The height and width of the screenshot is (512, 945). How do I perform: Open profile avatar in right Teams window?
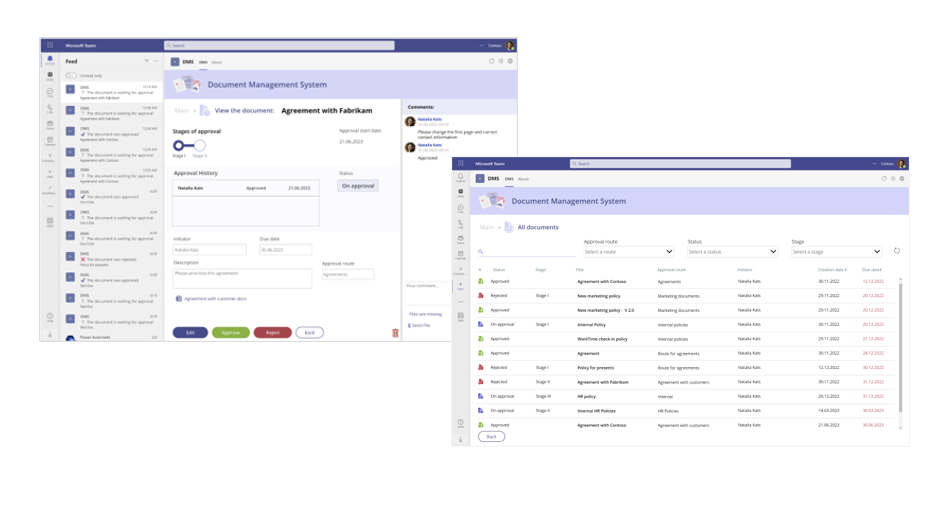(901, 163)
